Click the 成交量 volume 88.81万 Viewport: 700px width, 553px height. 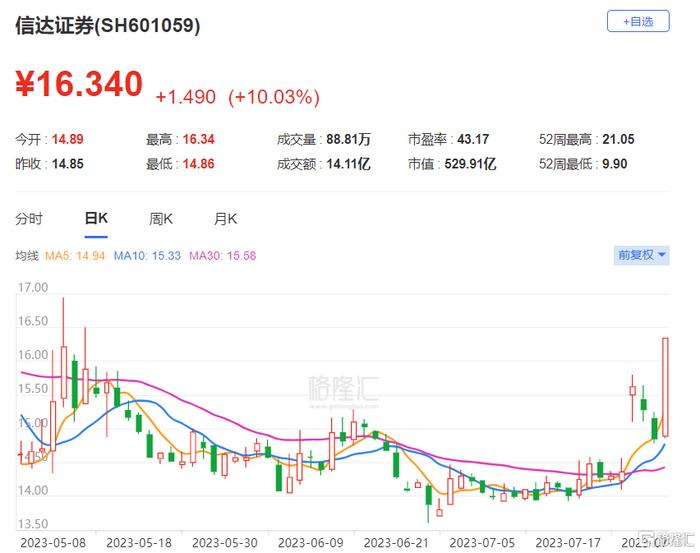coord(349,139)
